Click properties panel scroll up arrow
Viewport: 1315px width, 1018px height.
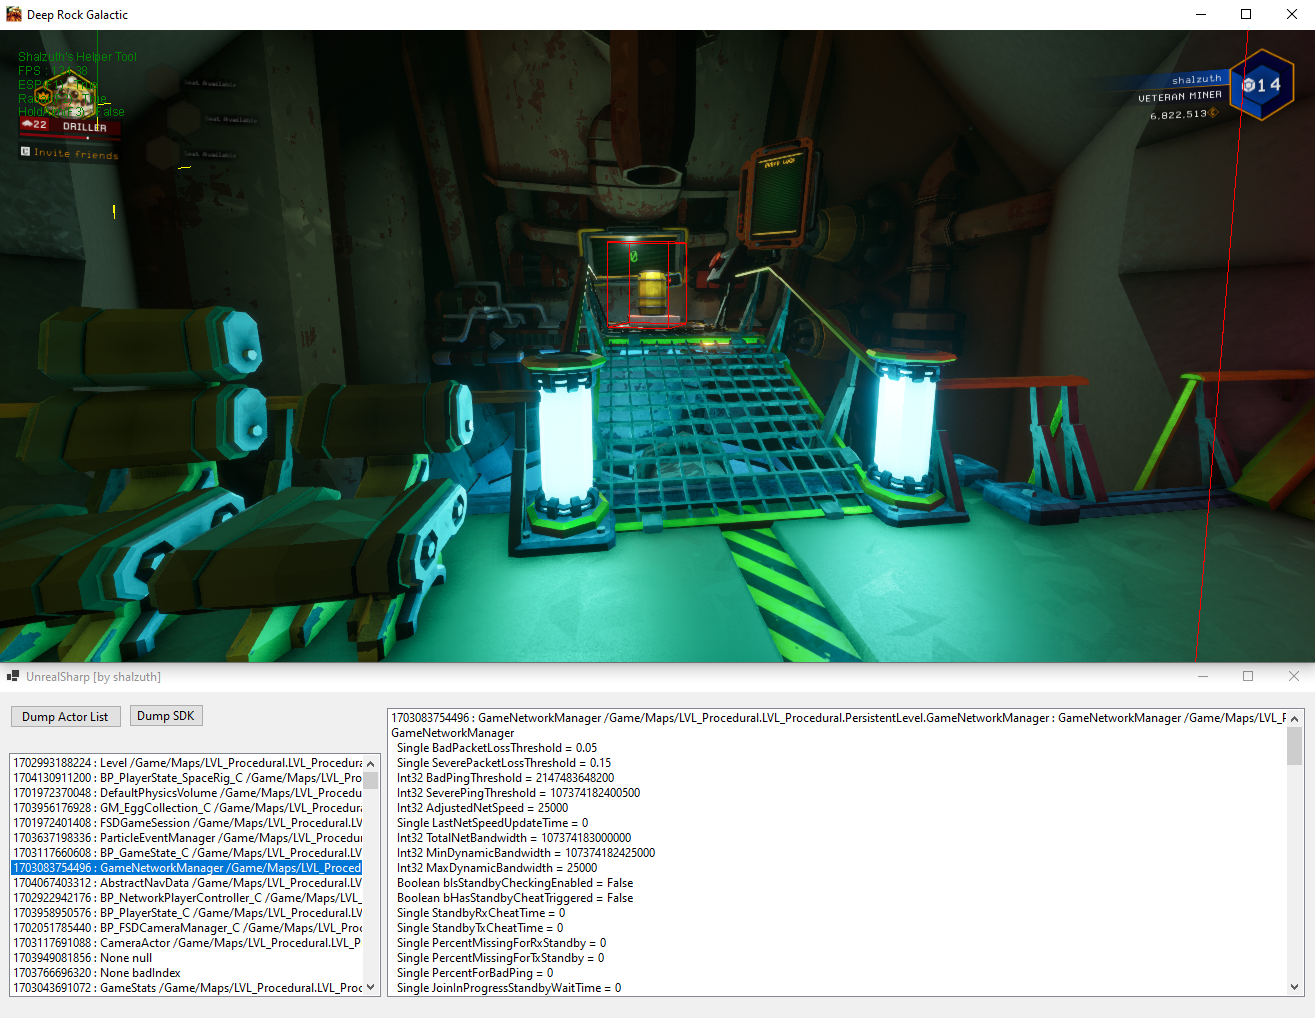tap(1295, 719)
